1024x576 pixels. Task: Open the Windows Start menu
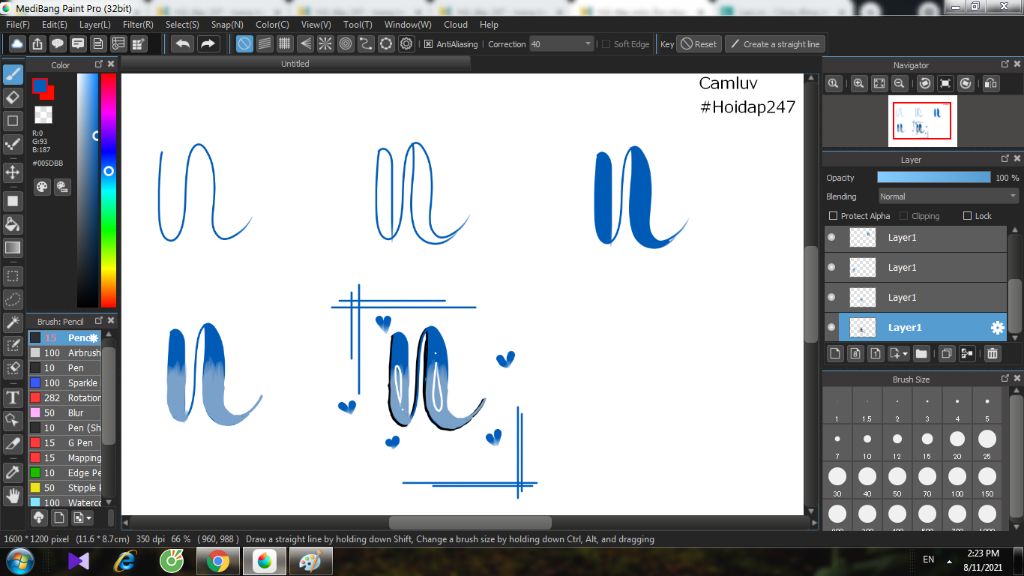point(20,562)
